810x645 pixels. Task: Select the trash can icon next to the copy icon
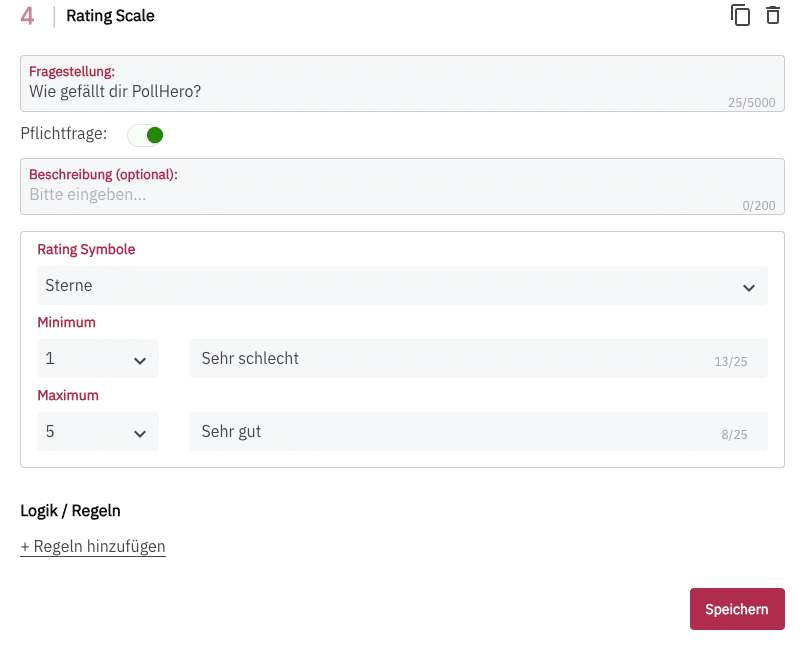click(772, 15)
